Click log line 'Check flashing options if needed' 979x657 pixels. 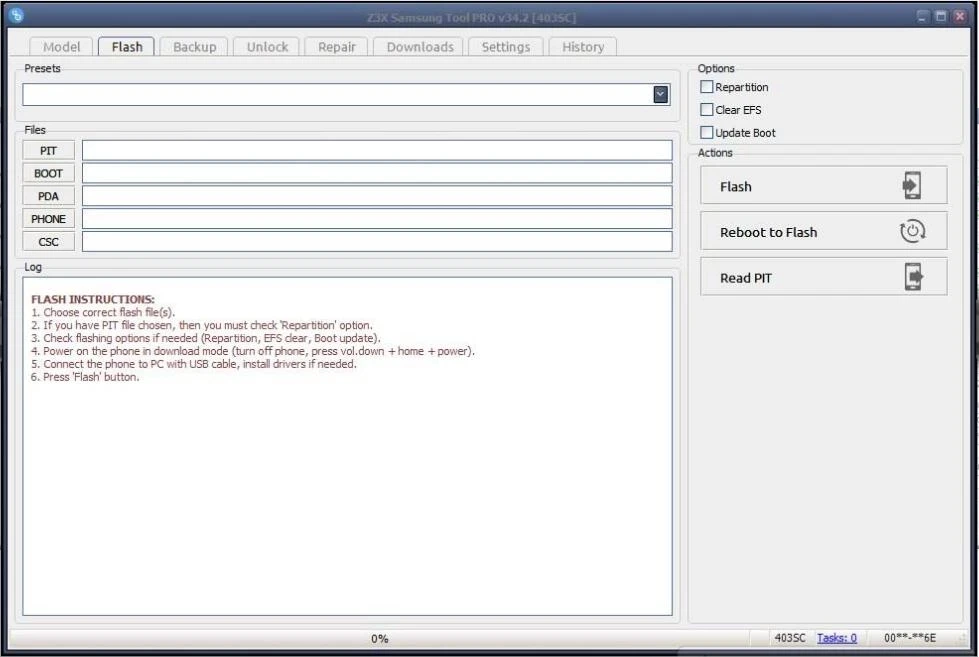(205, 338)
